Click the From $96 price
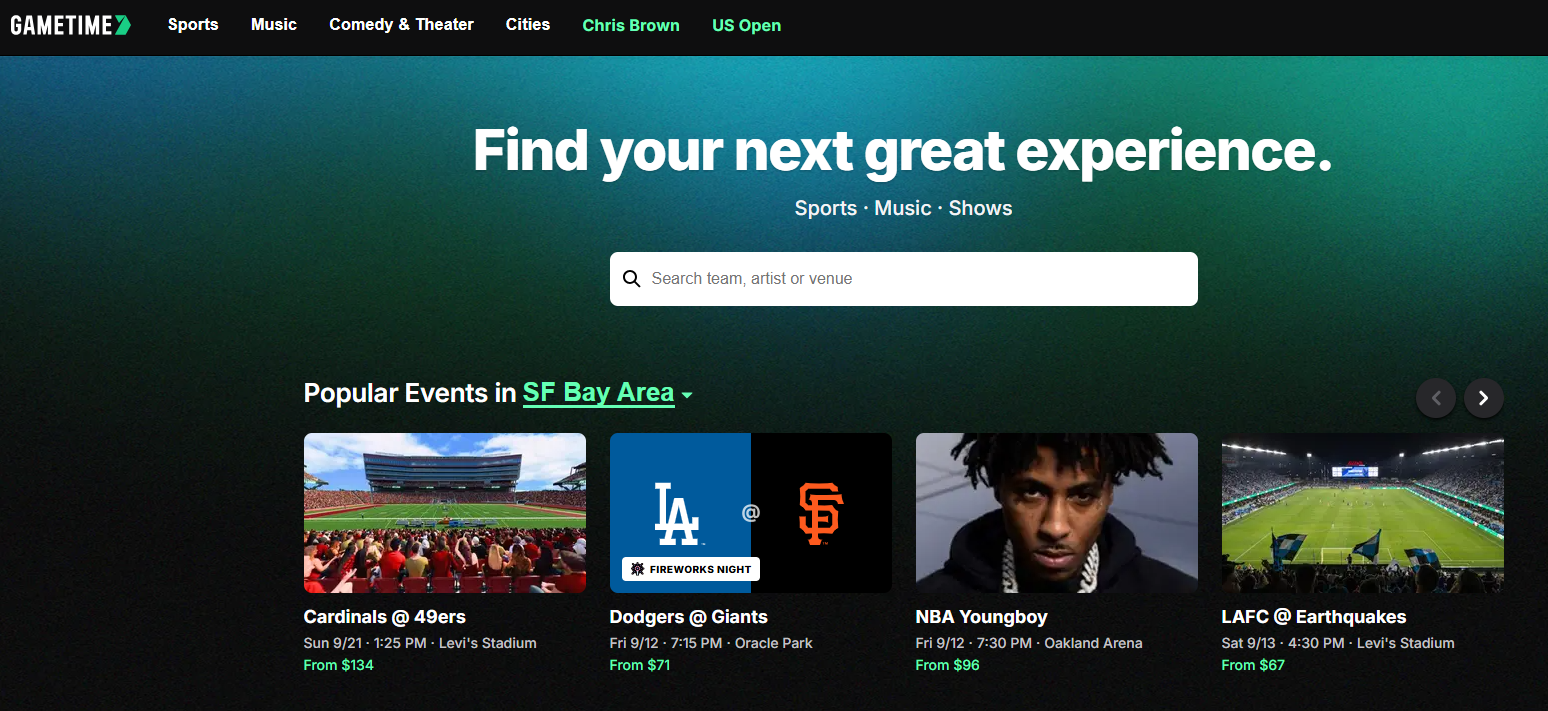Screen dimensions: 1548x711 click(x=948, y=665)
